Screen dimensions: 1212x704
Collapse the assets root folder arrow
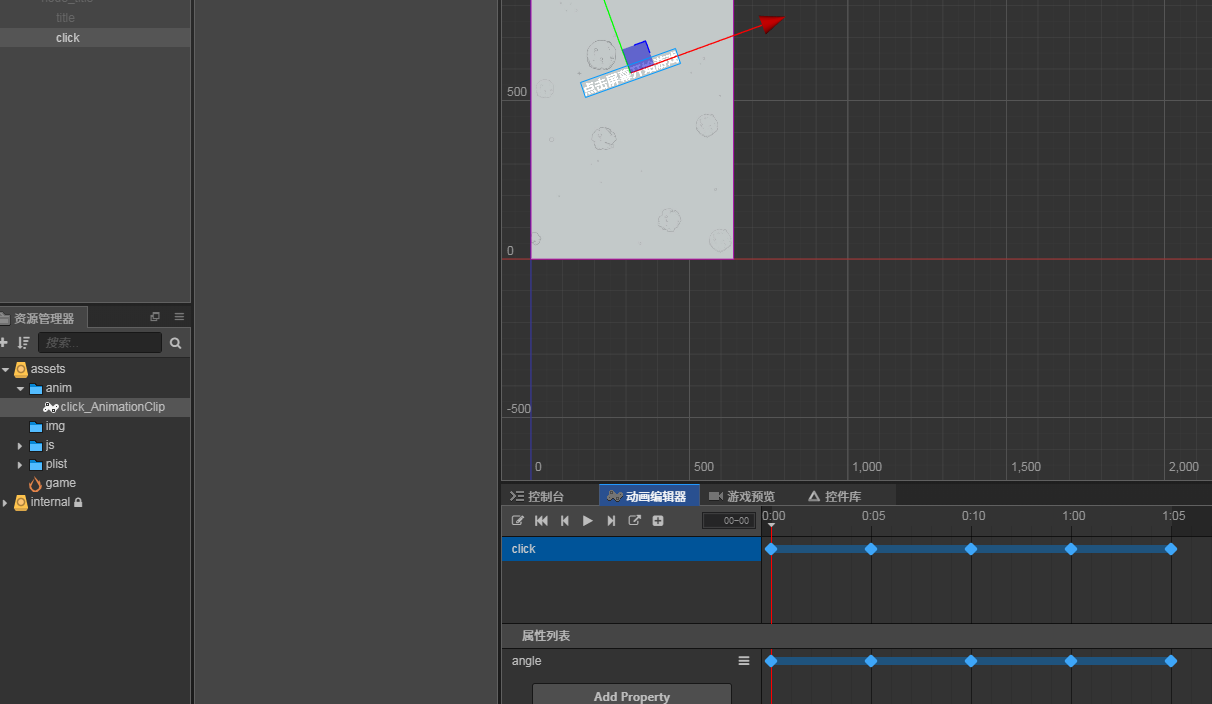5,369
